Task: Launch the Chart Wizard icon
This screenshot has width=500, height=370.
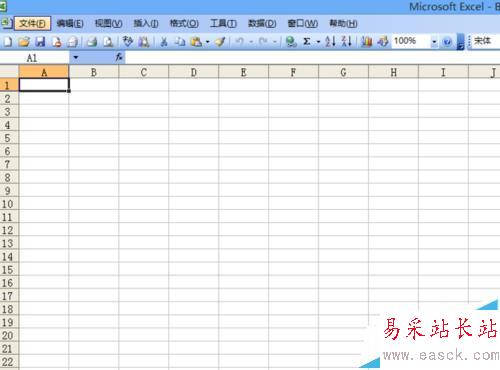Action: 367,42
